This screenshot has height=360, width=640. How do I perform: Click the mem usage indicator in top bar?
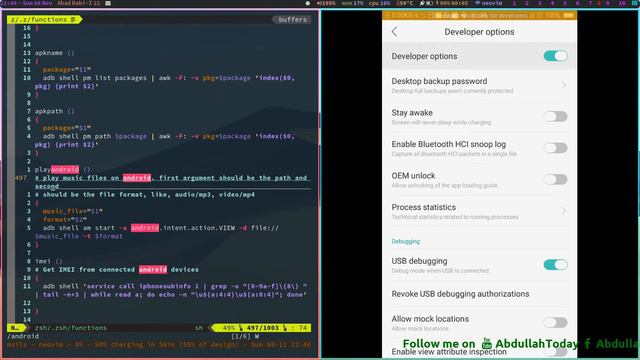(x=353, y=3)
